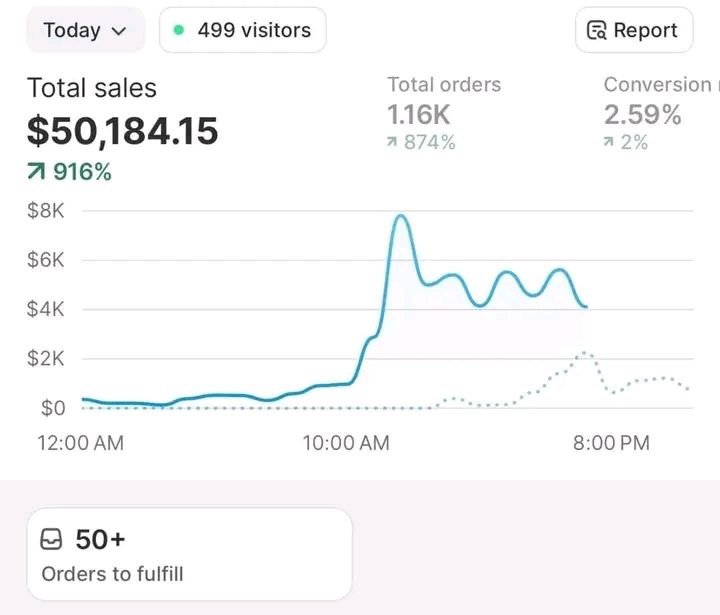Image resolution: width=720 pixels, height=615 pixels.
Task: Click the 10:00 AM axis label
Action: 346,442
